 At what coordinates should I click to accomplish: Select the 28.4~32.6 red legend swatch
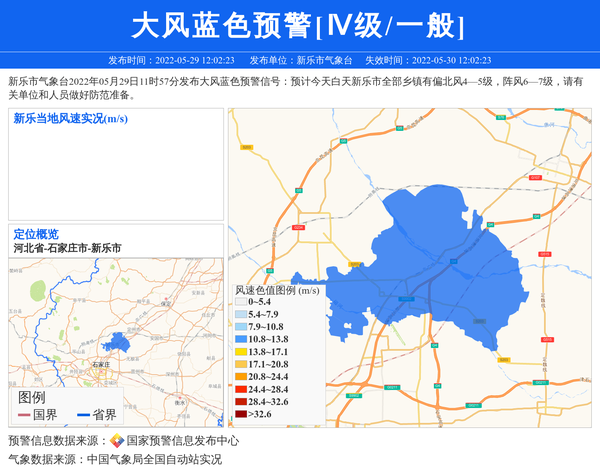coord(240,401)
